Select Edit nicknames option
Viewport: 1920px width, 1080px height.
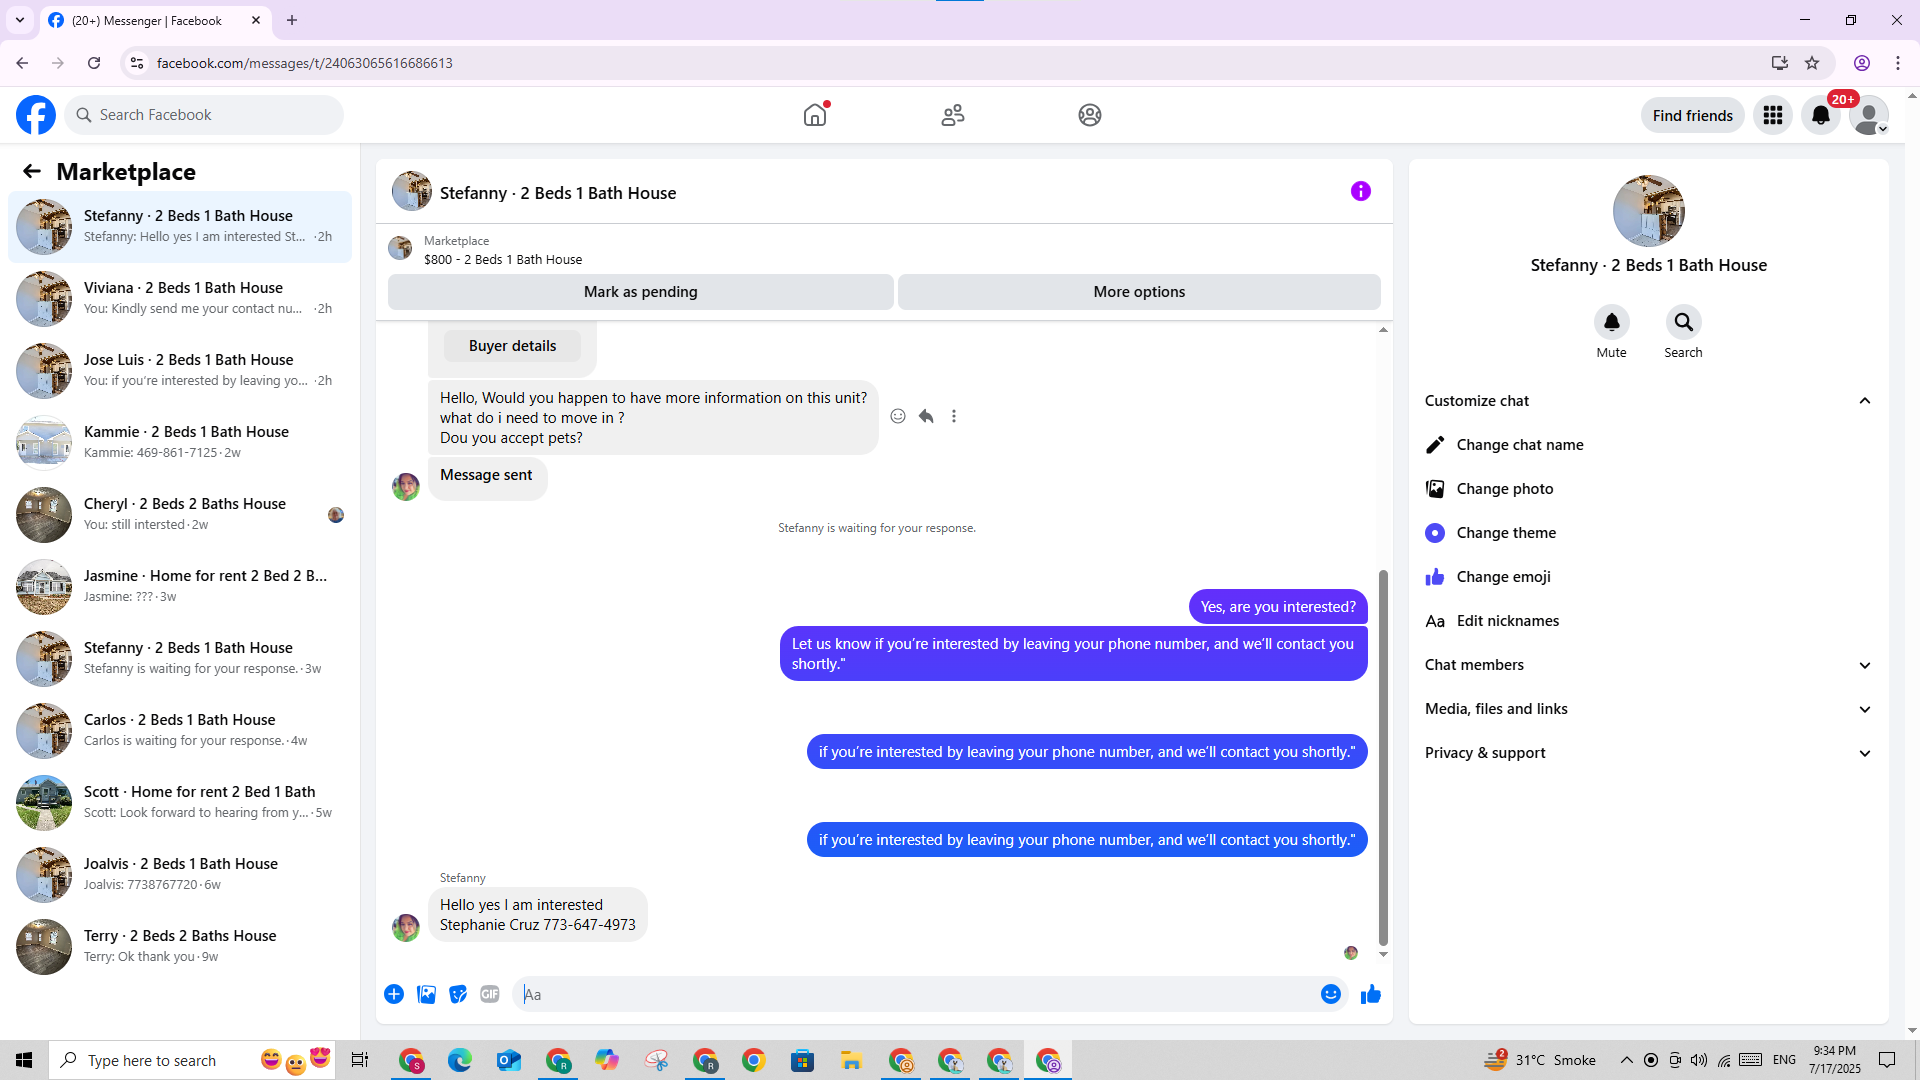[1649, 621]
